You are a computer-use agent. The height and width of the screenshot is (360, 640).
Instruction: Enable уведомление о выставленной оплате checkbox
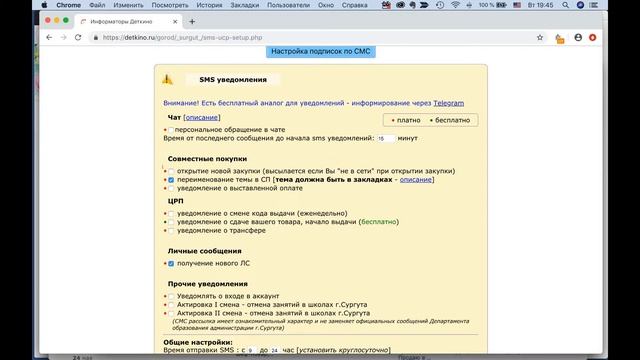171,188
